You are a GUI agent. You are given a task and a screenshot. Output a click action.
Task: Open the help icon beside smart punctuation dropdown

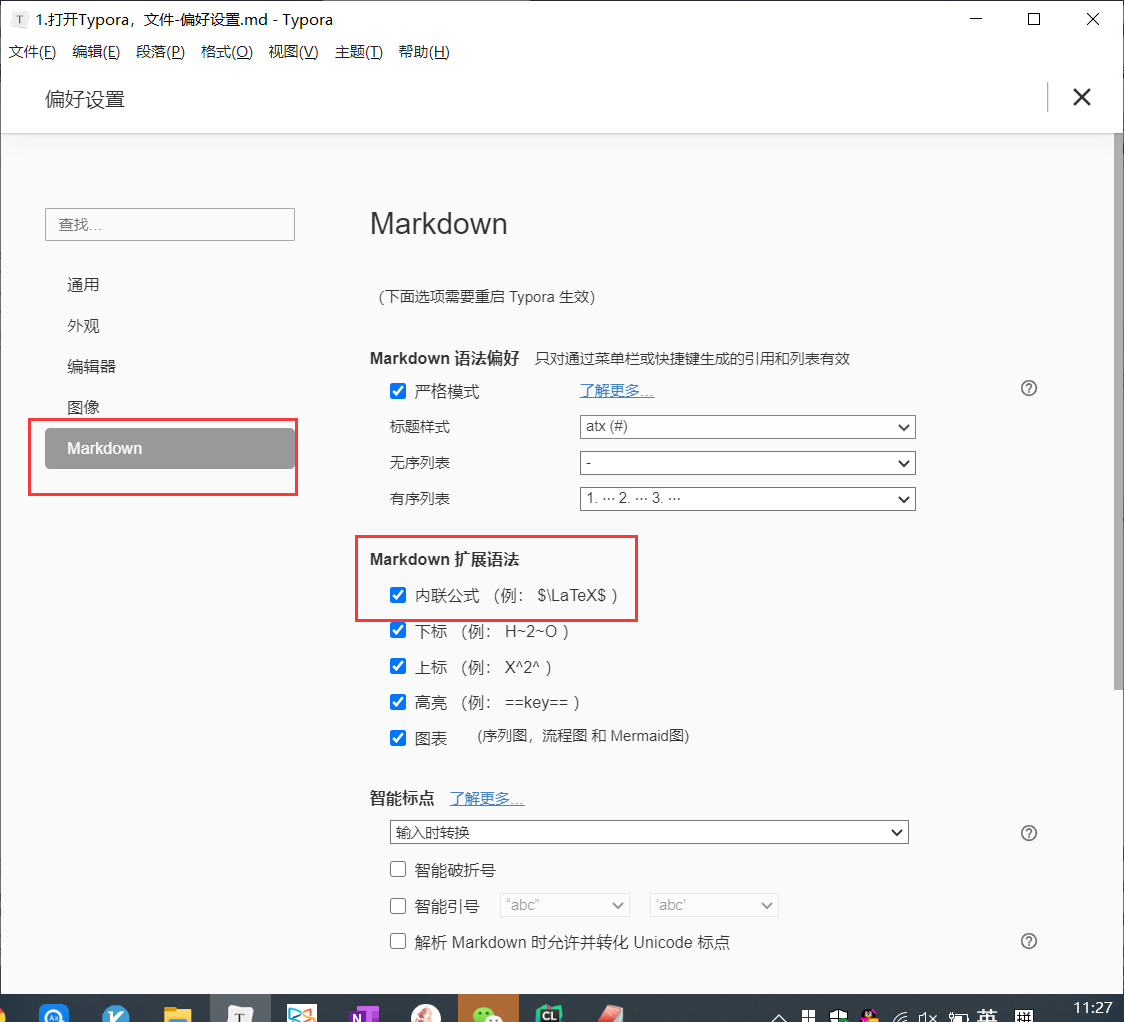[1029, 833]
